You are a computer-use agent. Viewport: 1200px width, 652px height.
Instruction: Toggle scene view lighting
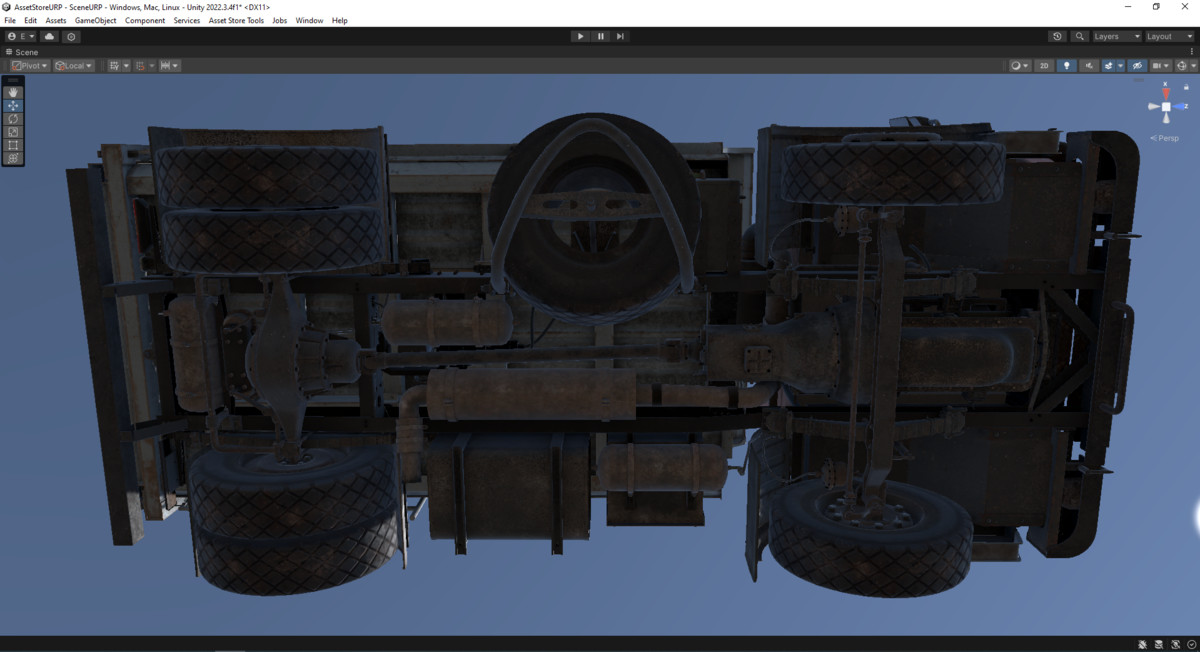tap(1066, 65)
